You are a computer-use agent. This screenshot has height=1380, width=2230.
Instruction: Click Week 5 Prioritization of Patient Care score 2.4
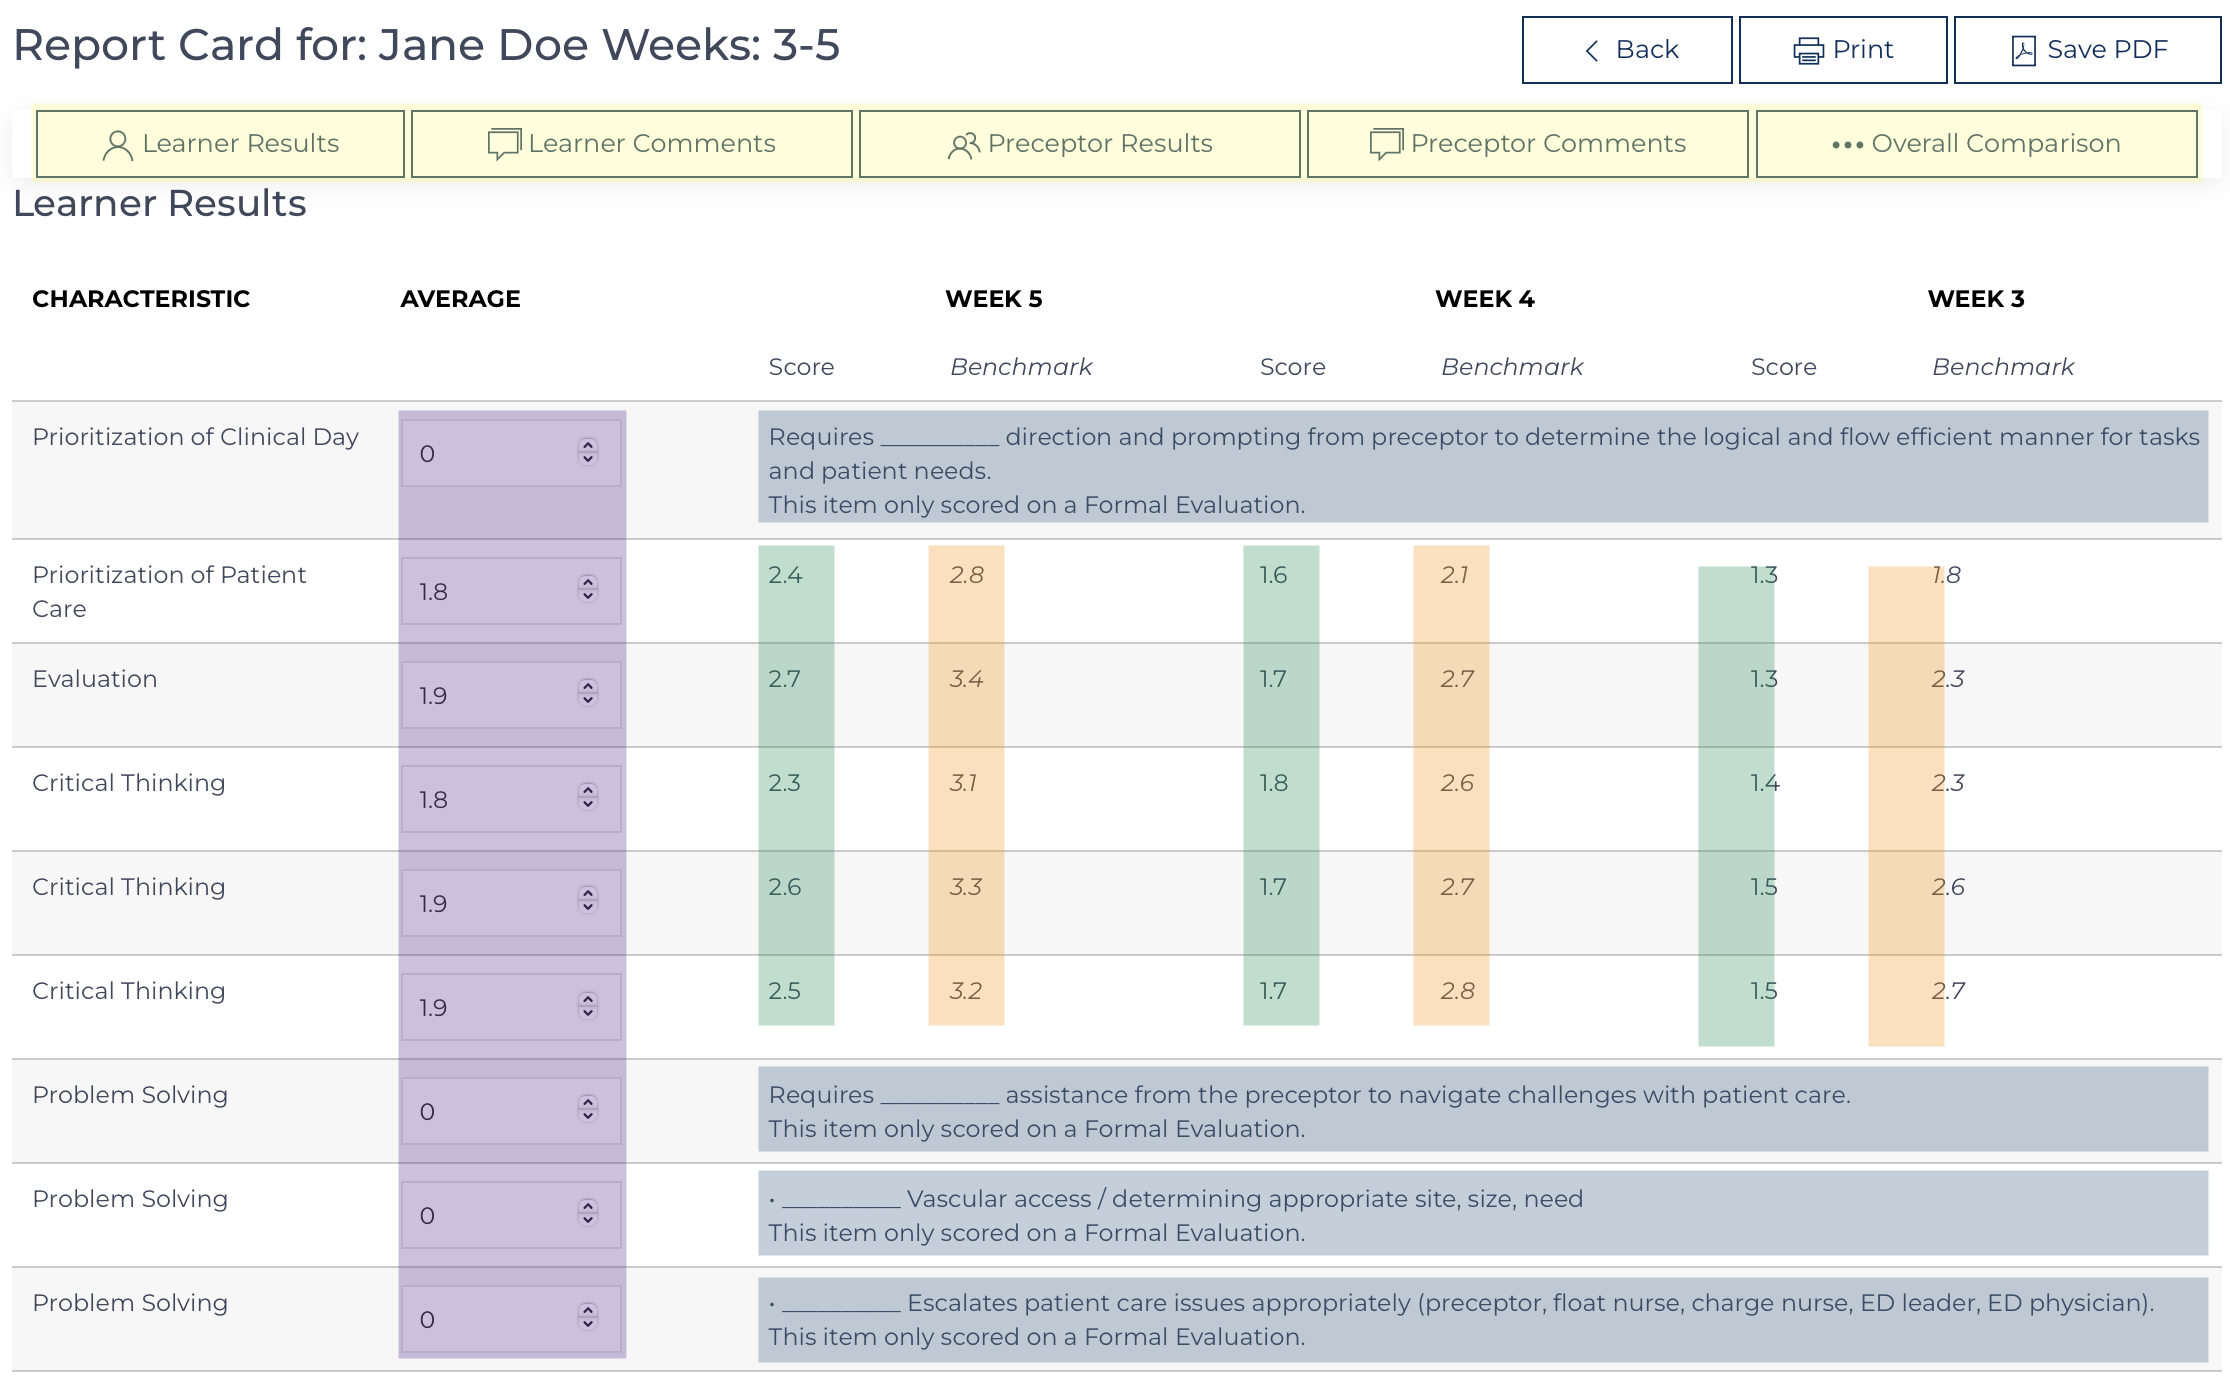coord(785,575)
